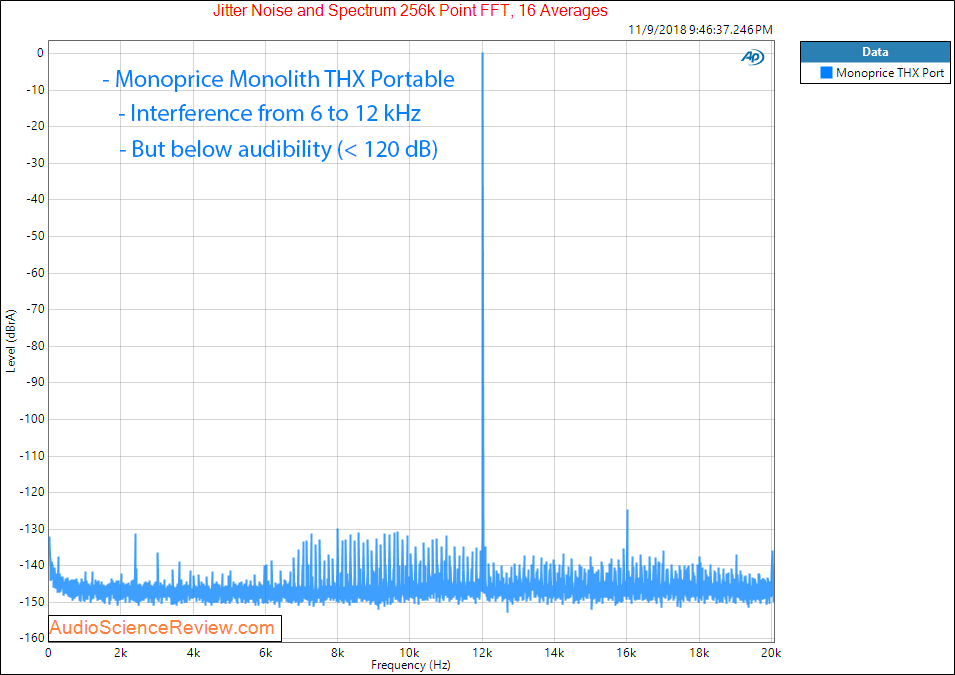Click the "-120" y-axis tick label

(32, 492)
